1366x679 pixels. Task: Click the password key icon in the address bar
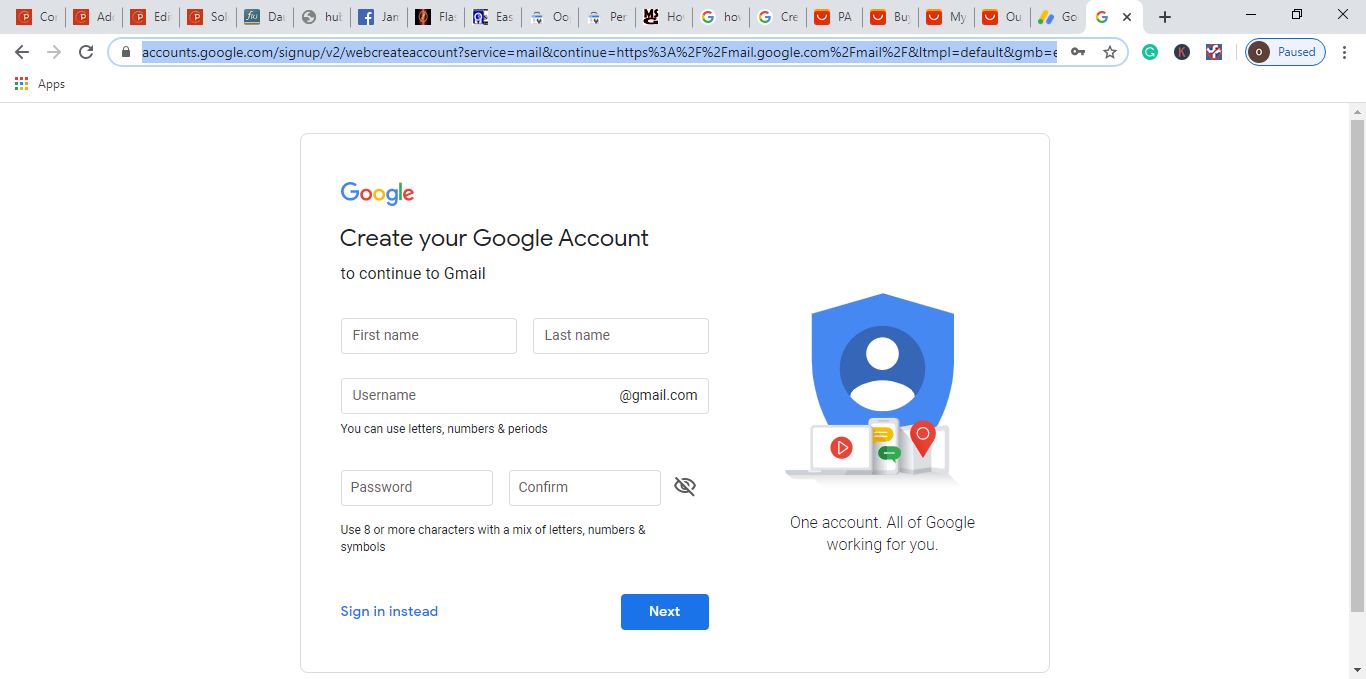(1078, 52)
